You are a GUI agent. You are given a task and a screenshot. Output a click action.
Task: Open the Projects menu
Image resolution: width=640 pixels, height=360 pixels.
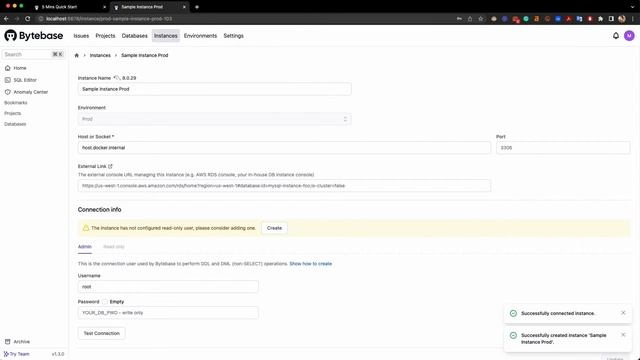pos(105,36)
